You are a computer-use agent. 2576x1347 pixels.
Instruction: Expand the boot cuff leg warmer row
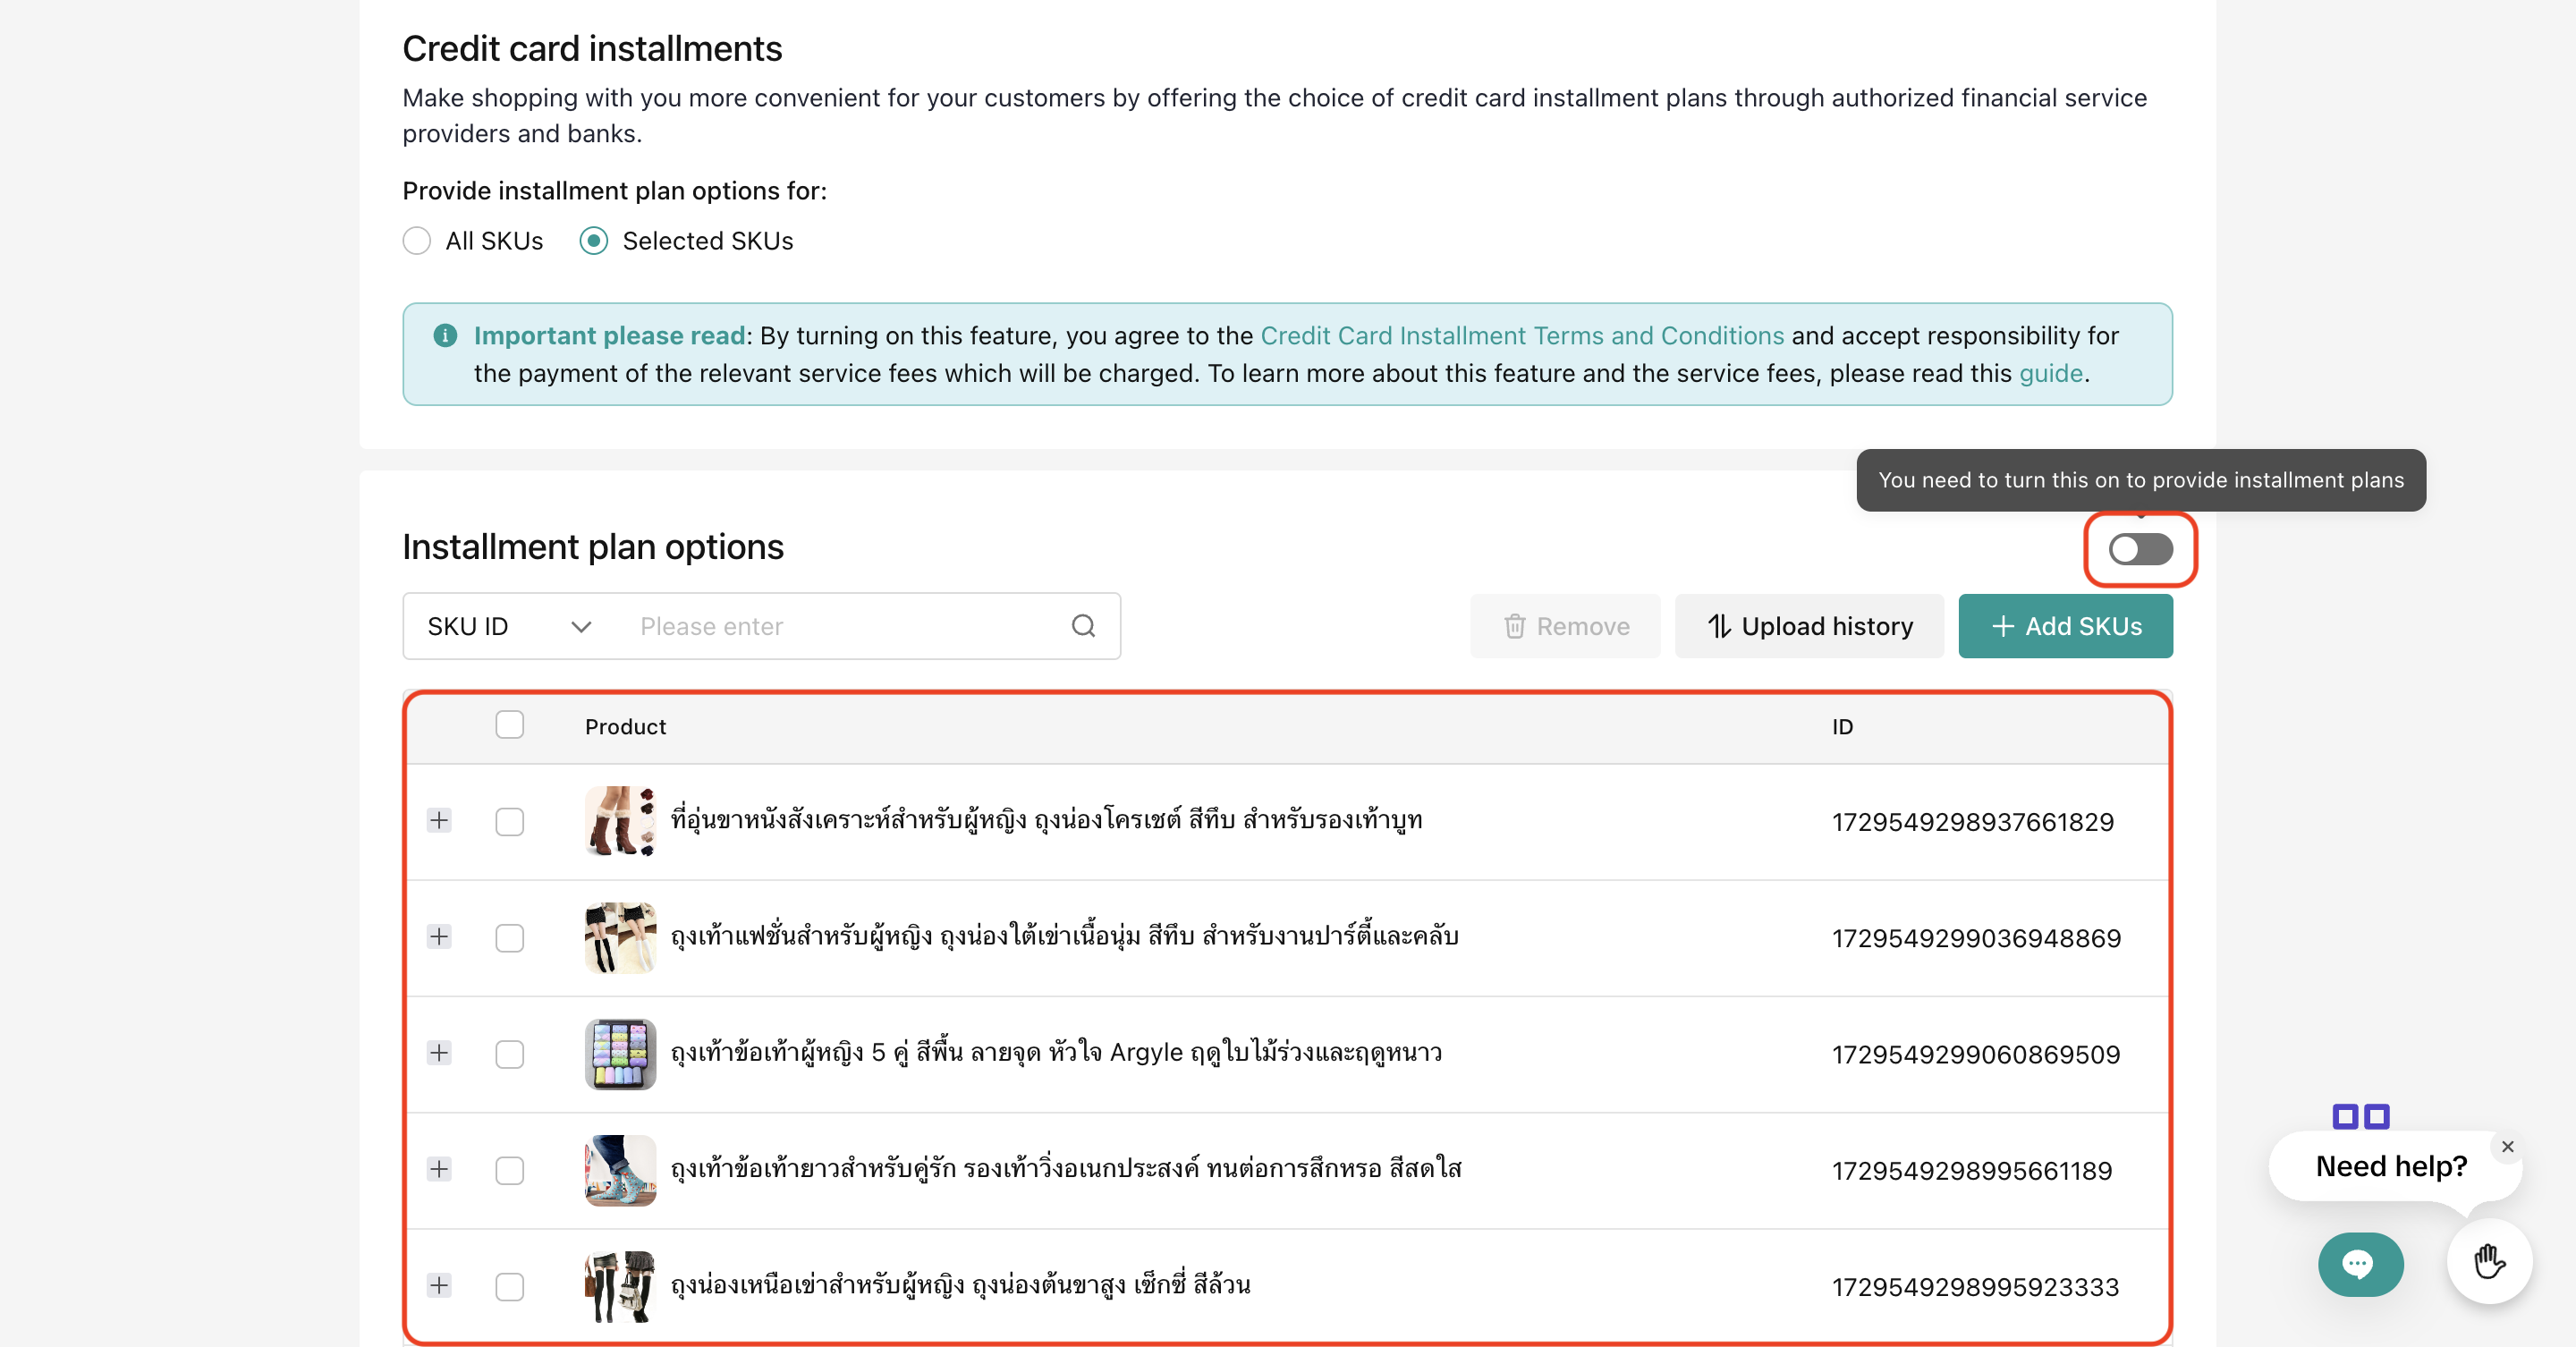[x=439, y=821]
